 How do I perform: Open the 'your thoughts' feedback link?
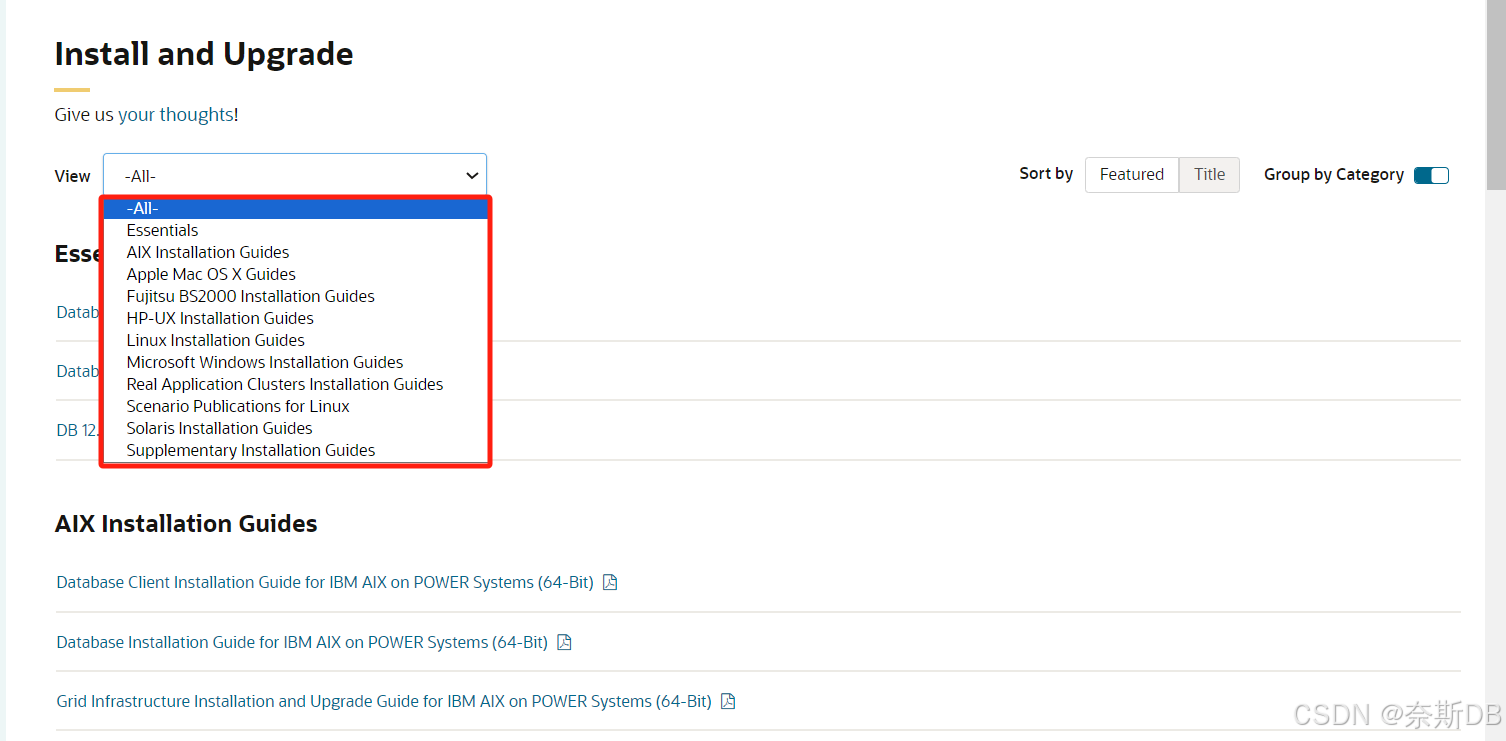click(176, 115)
